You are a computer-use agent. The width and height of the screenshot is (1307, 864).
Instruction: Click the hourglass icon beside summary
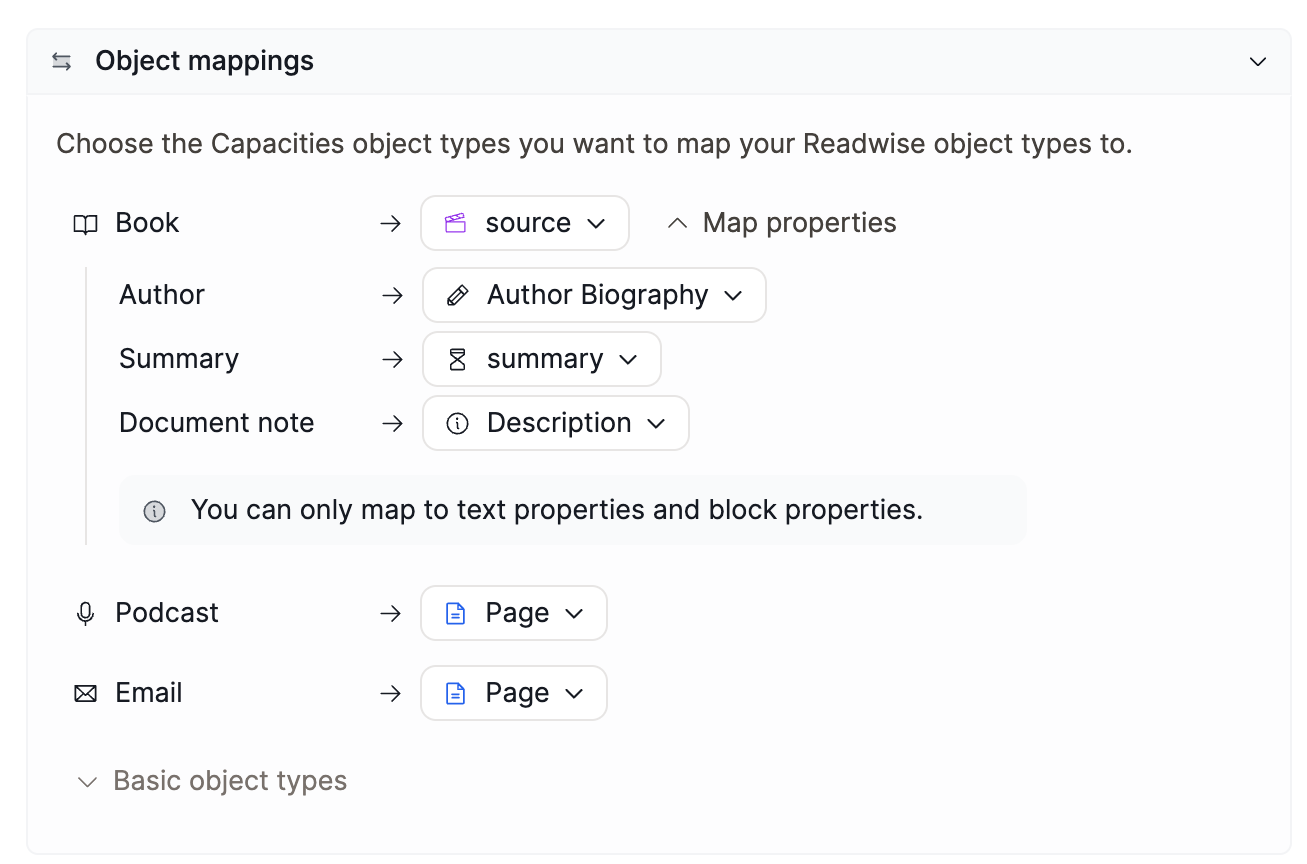point(458,359)
